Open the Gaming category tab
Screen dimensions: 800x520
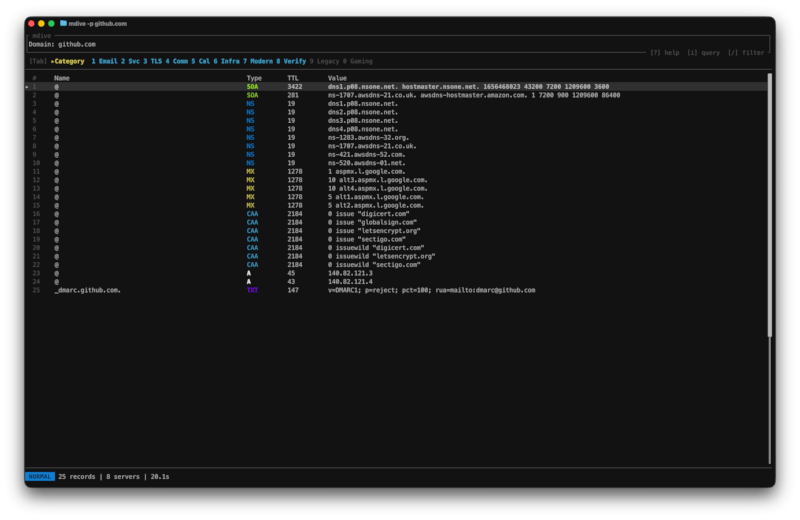[x=358, y=61]
